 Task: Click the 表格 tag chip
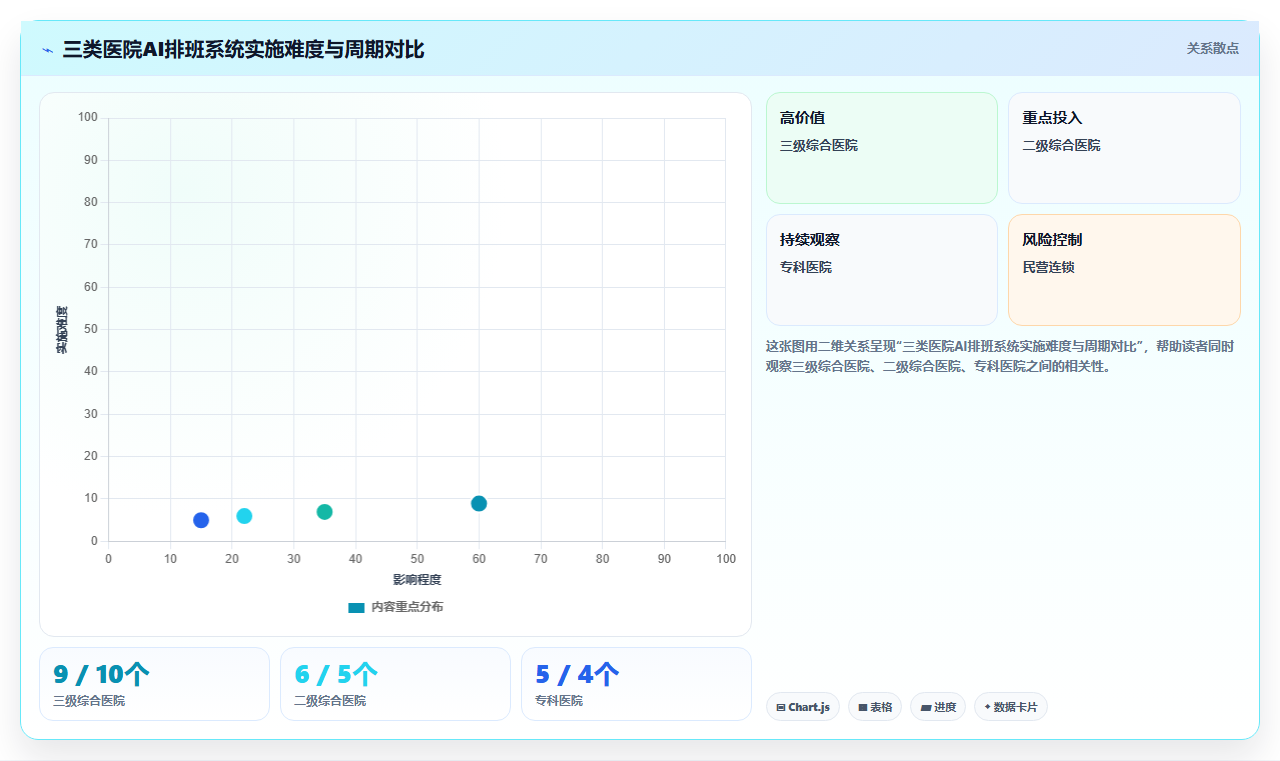click(875, 707)
